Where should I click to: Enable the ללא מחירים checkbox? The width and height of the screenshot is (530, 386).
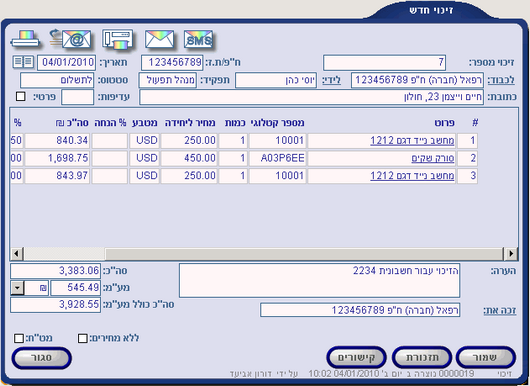(x=82, y=338)
